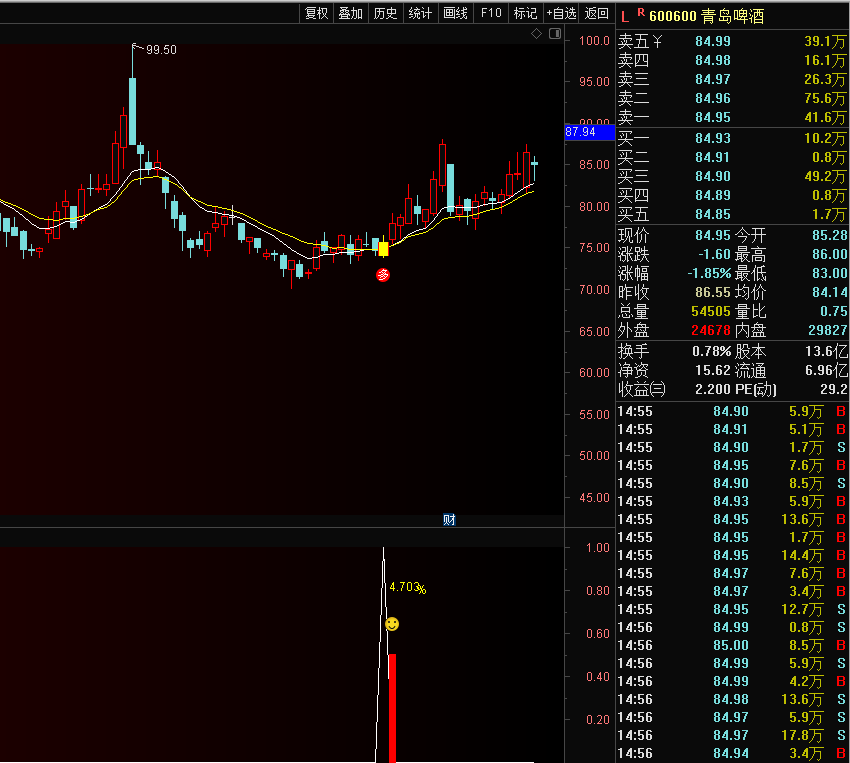The width and height of the screenshot is (850, 763).
Task: Click the 股本 value 13.6亿
Action: (x=826, y=351)
